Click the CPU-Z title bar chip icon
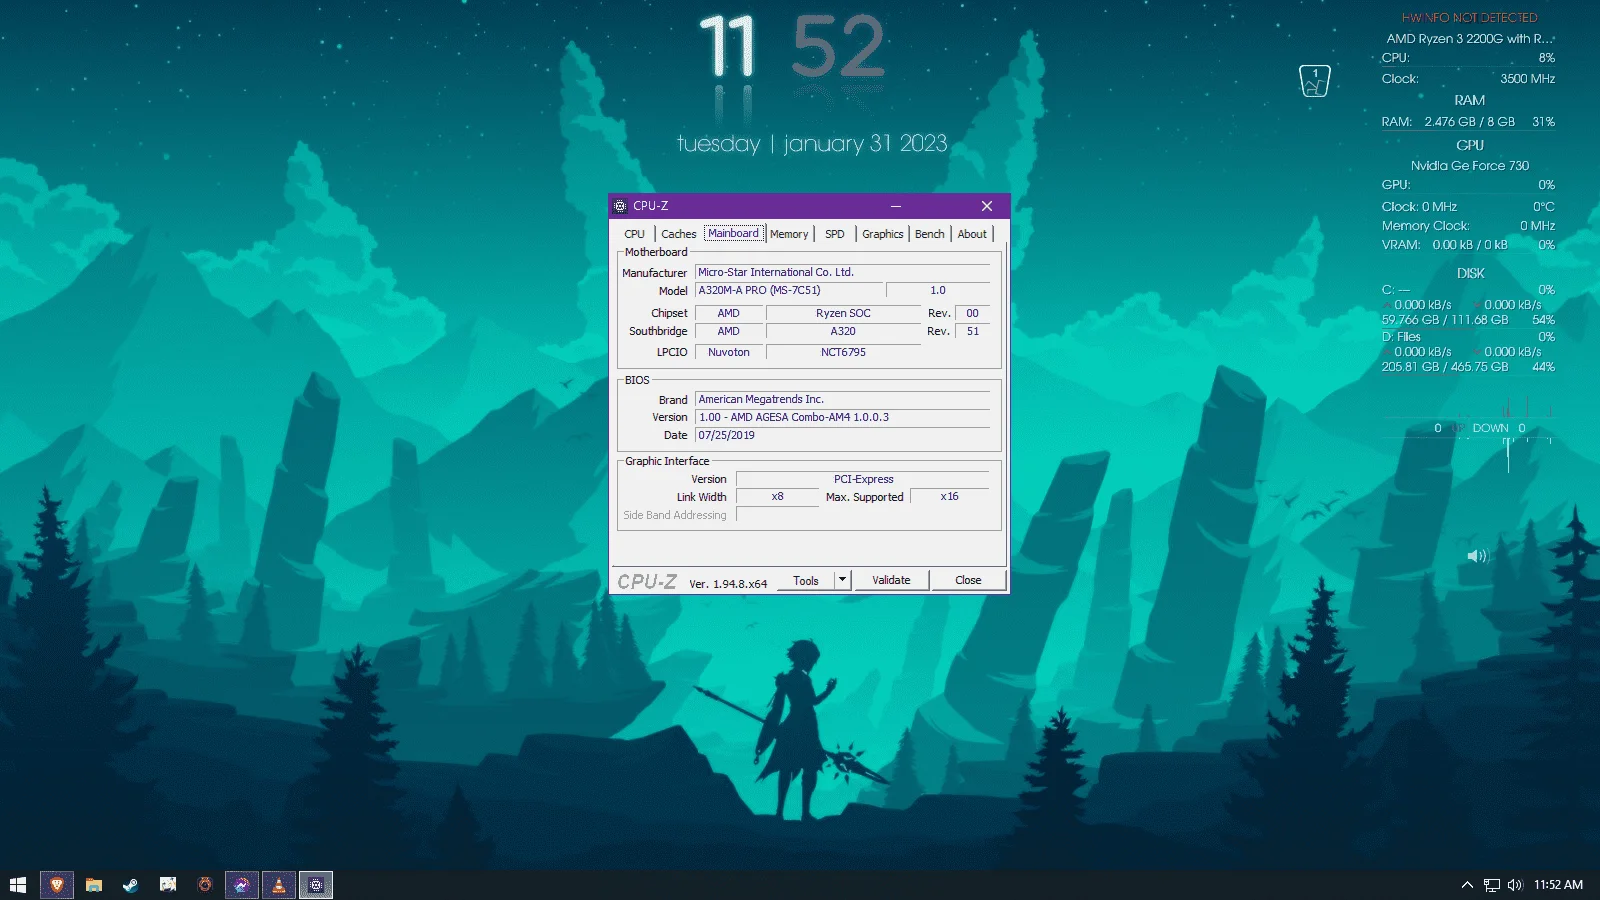This screenshot has width=1600, height=900. (x=620, y=206)
